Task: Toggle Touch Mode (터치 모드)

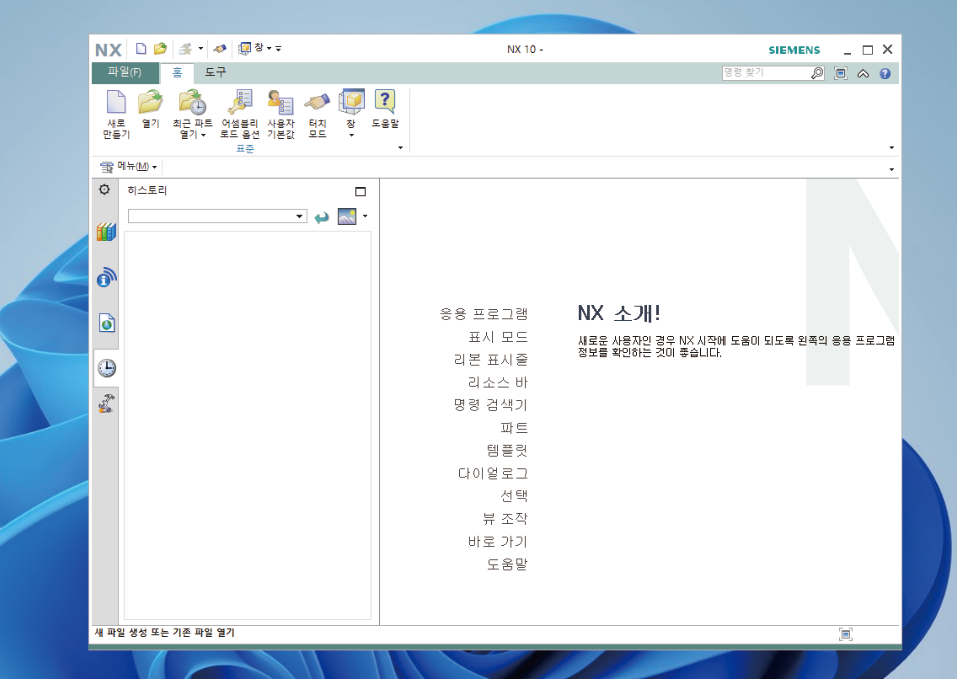Action: coord(317,114)
